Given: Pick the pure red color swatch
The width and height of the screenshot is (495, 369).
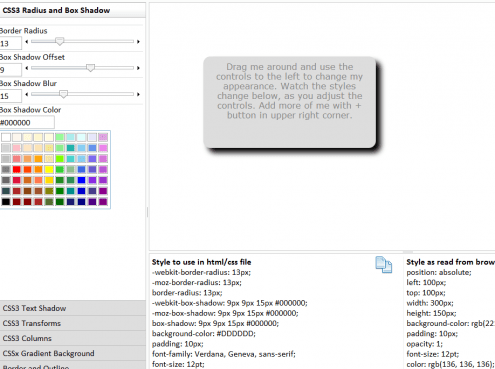Looking at the screenshot, I should coord(17,169).
